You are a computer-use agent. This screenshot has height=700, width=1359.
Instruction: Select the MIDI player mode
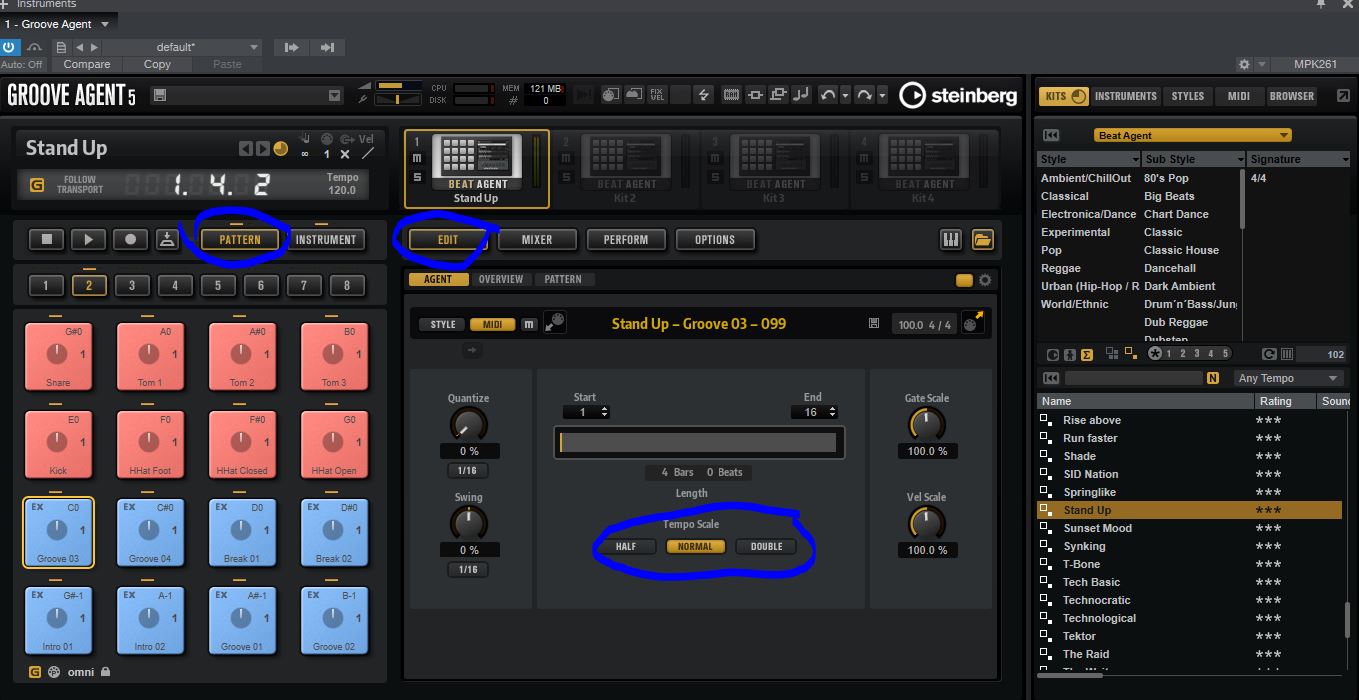pos(493,324)
